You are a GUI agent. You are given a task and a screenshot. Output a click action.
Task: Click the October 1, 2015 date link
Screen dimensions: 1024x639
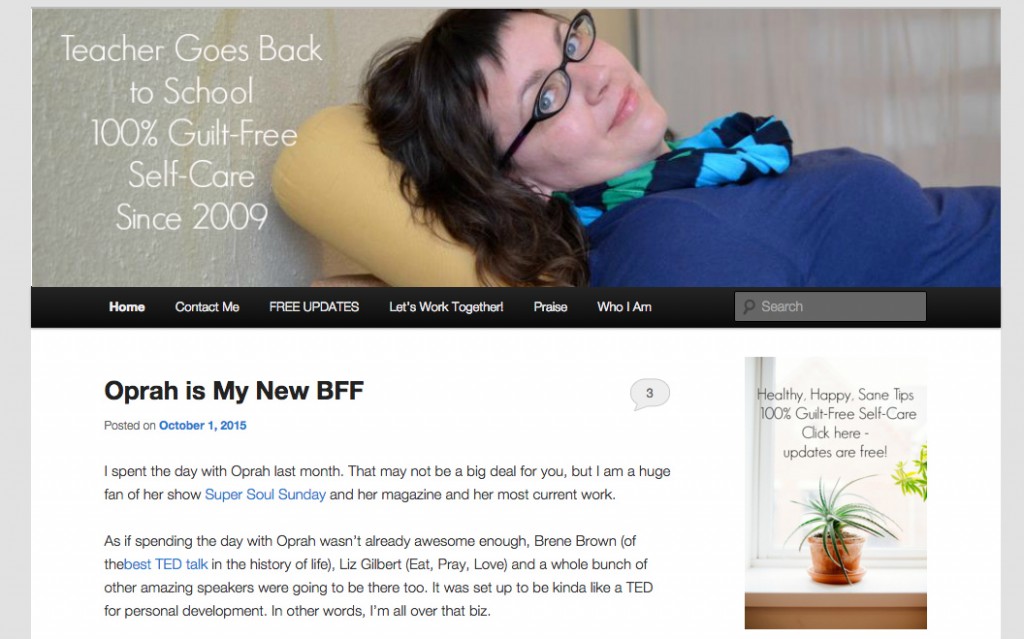pos(202,425)
